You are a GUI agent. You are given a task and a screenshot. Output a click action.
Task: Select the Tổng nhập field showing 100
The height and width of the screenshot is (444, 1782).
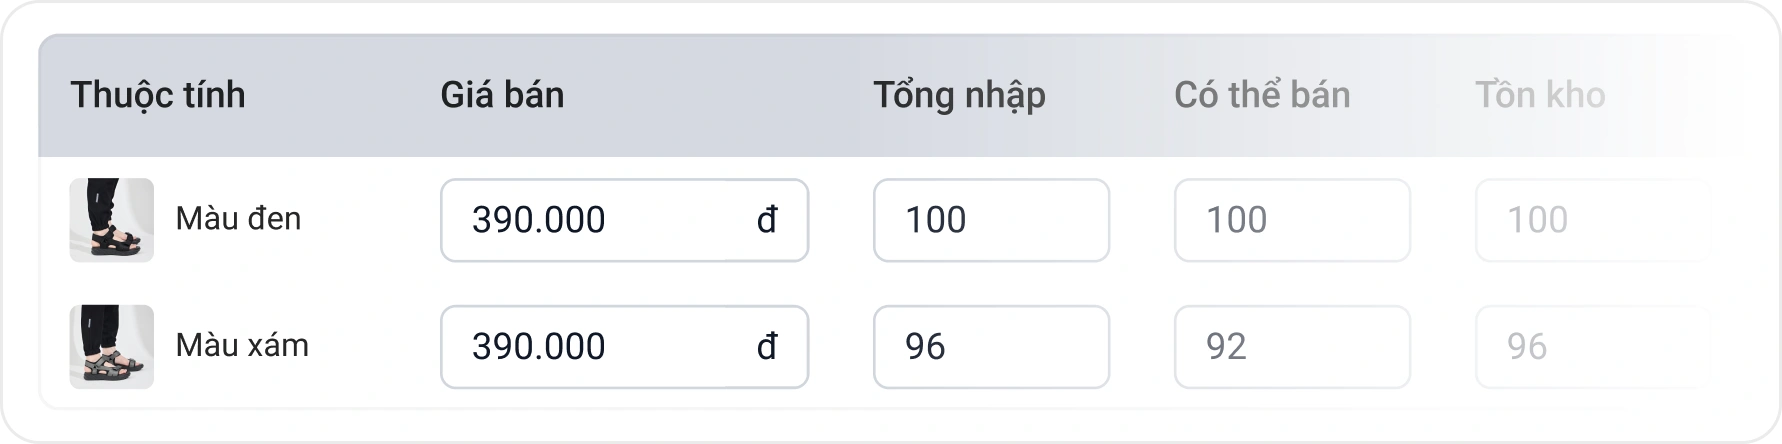(x=991, y=220)
